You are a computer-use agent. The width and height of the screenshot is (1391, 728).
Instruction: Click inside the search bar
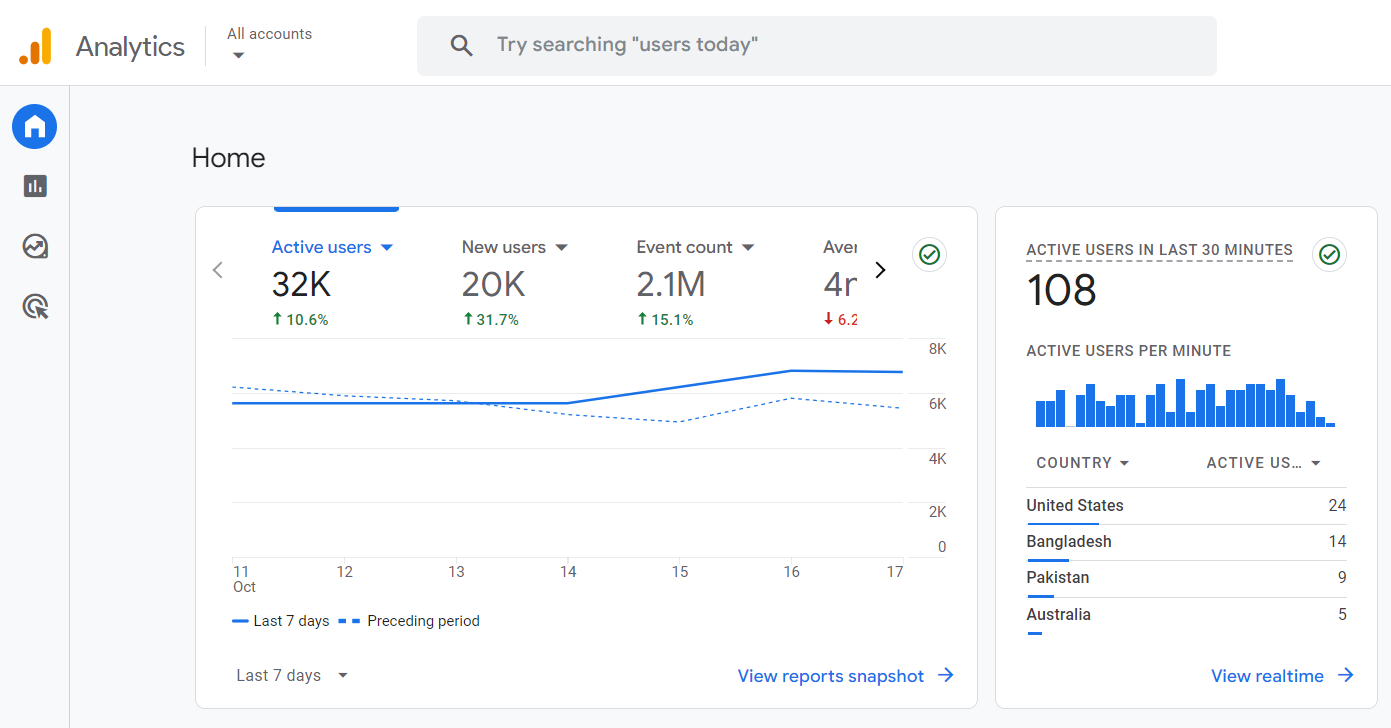(x=700, y=45)
